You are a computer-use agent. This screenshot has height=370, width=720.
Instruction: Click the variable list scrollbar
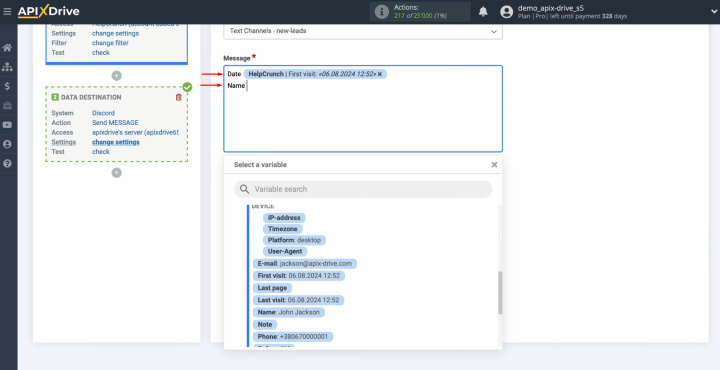point(500,292)
